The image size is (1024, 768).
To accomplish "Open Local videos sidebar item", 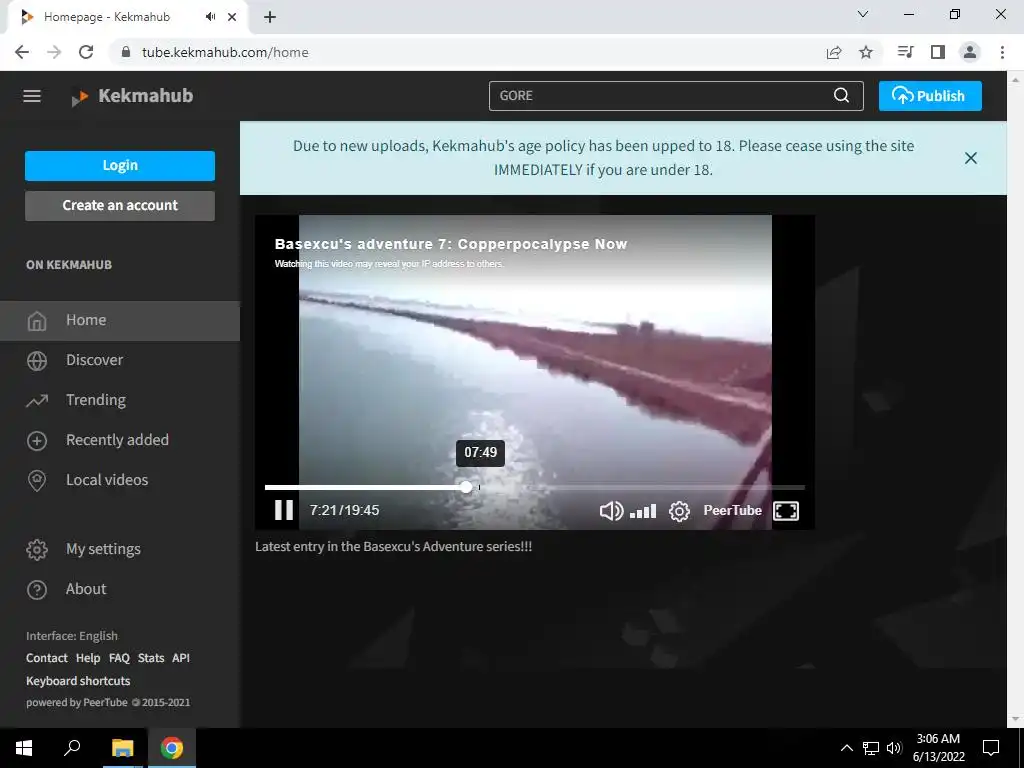I will [x=120, y=480].
